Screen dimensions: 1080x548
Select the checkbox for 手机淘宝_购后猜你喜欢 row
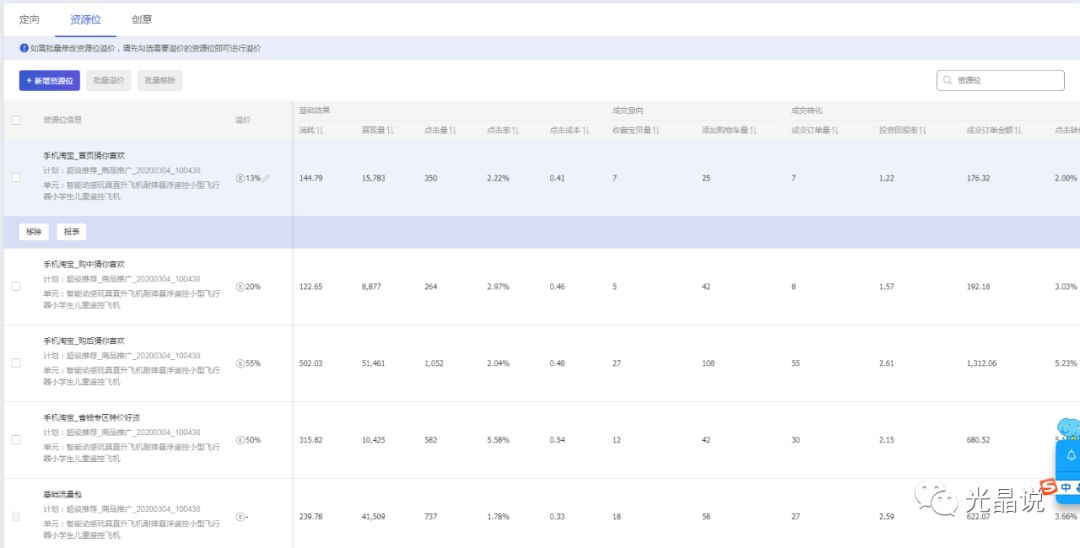[x=16, y=363]
